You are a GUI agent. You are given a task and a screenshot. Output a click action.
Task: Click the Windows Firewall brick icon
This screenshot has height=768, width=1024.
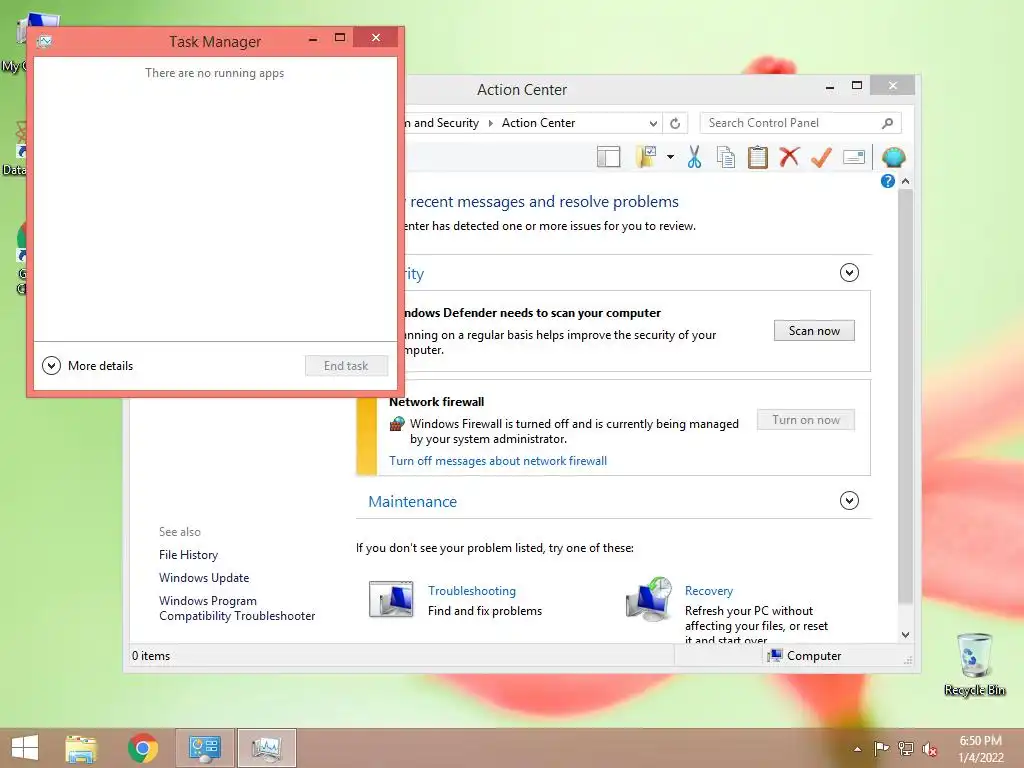point(397,424)
